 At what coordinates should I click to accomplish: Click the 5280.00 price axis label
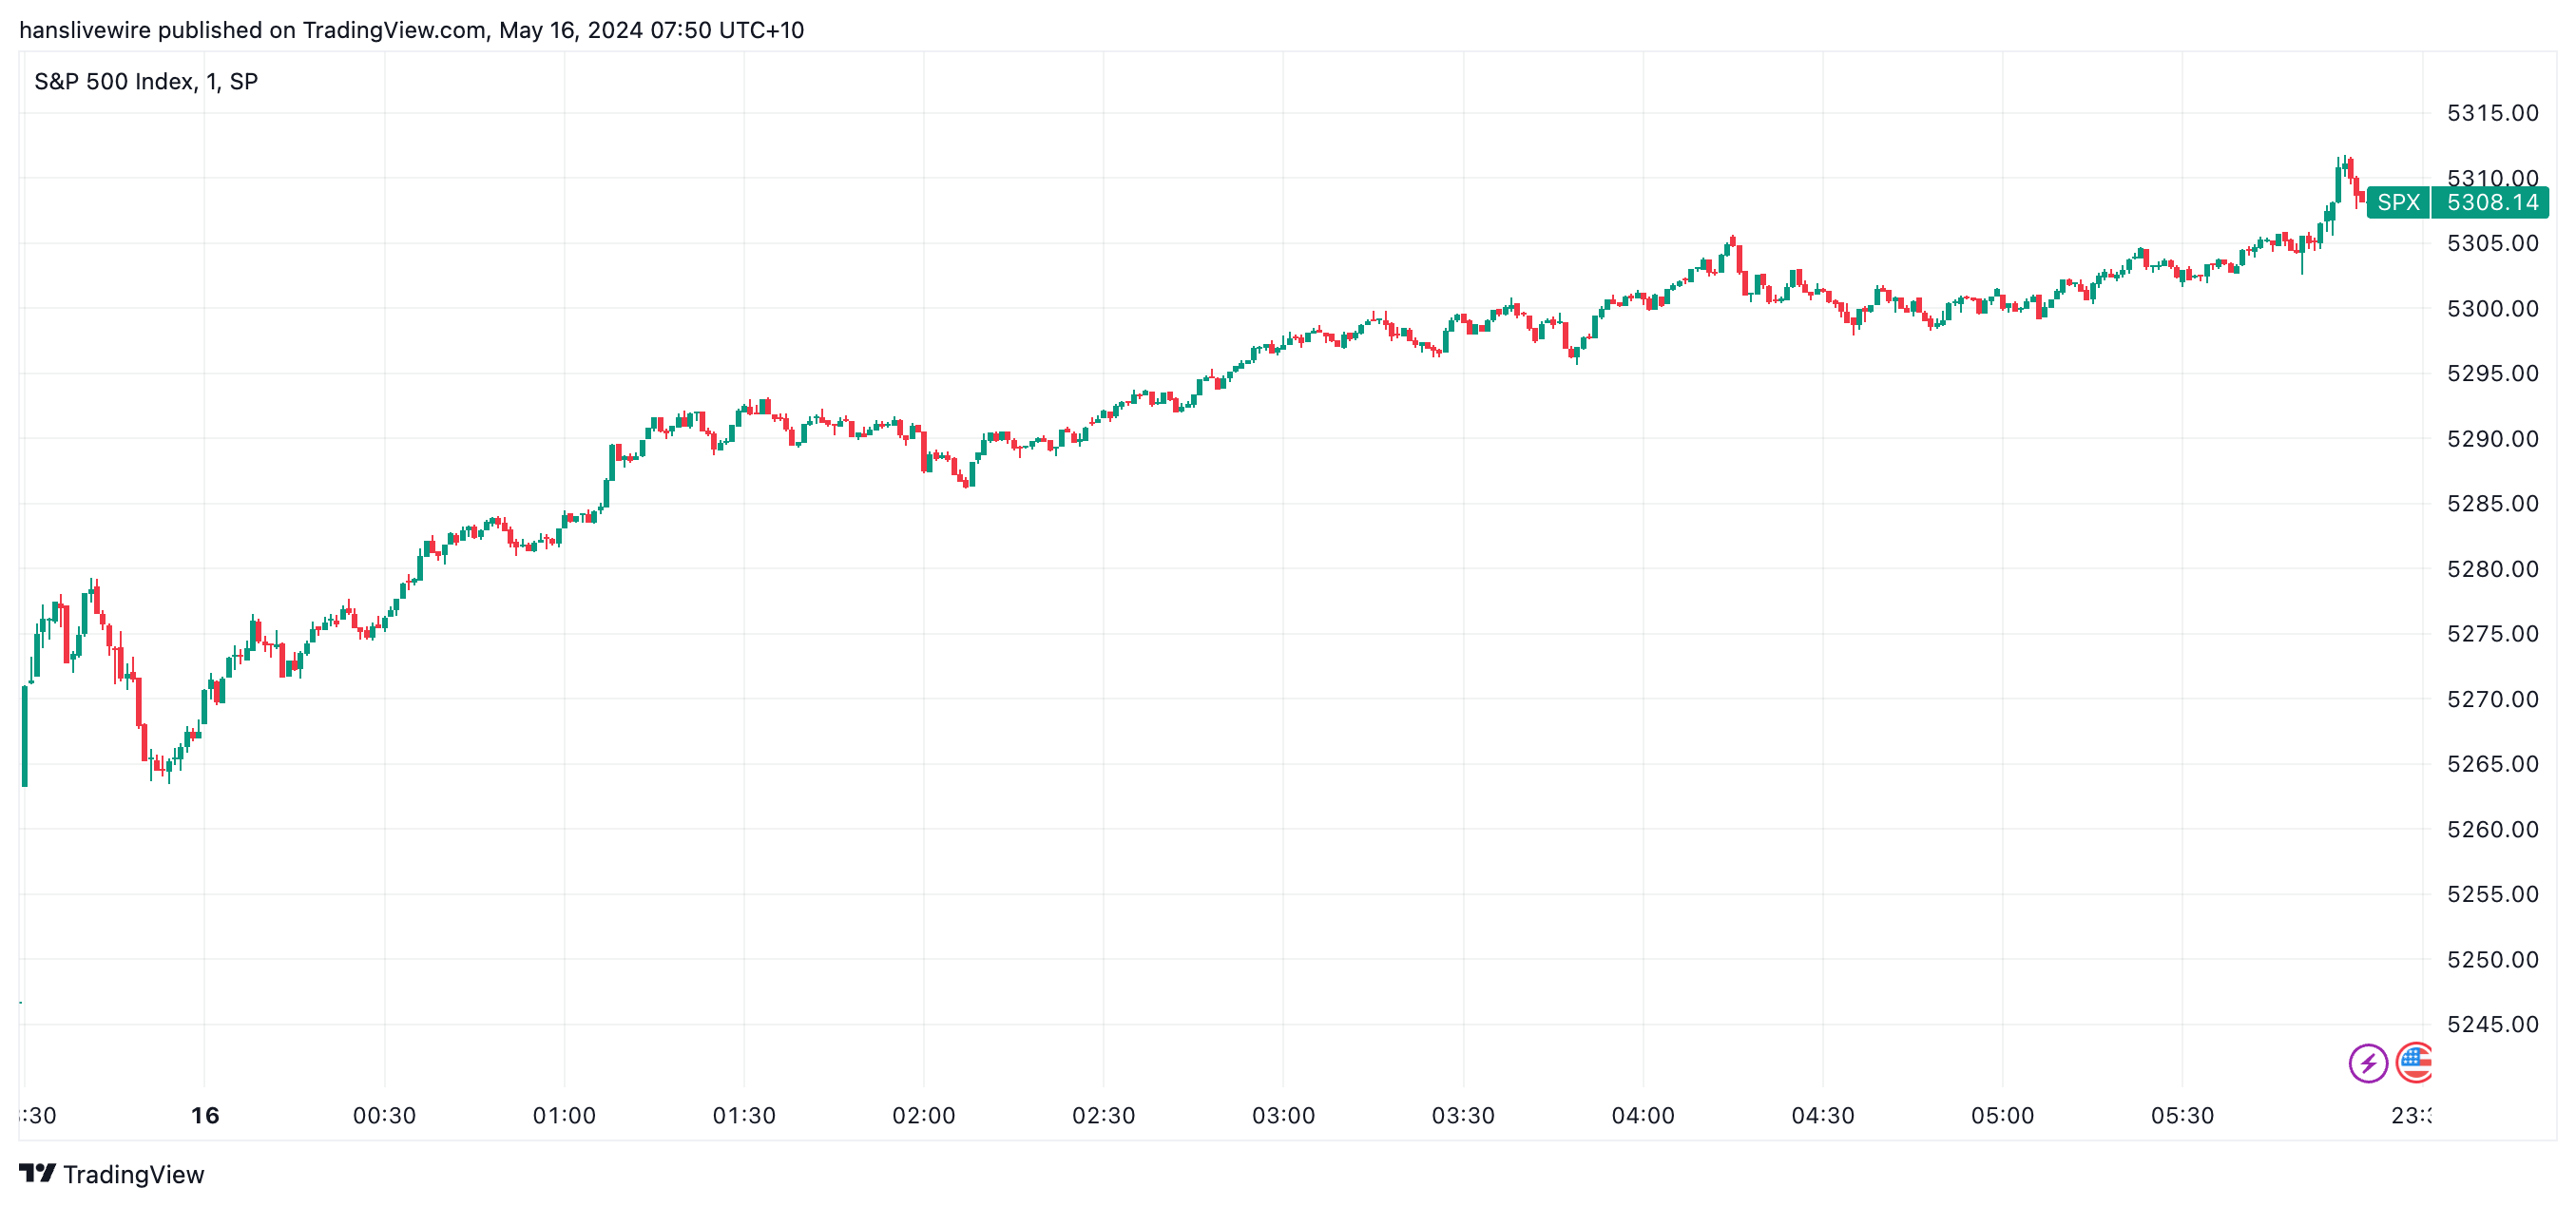2492,569
